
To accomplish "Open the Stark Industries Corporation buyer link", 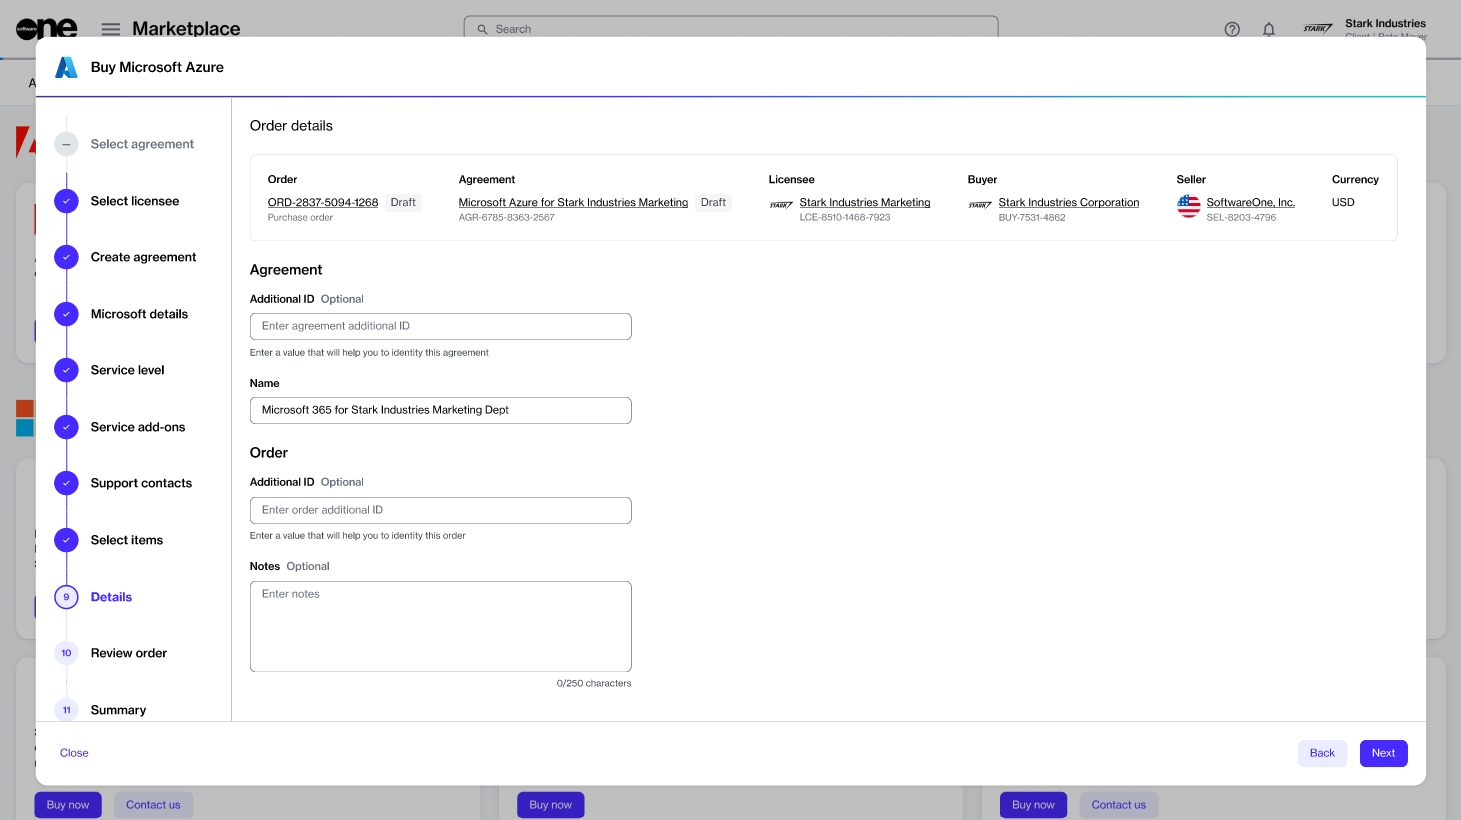I will coord(1068,202).
